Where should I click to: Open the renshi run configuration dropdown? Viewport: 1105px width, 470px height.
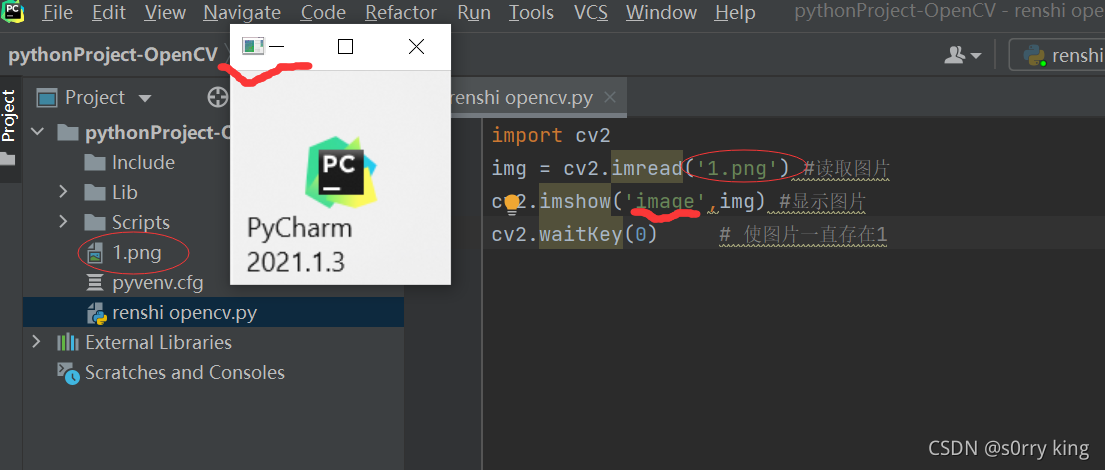coord(1057,55)
